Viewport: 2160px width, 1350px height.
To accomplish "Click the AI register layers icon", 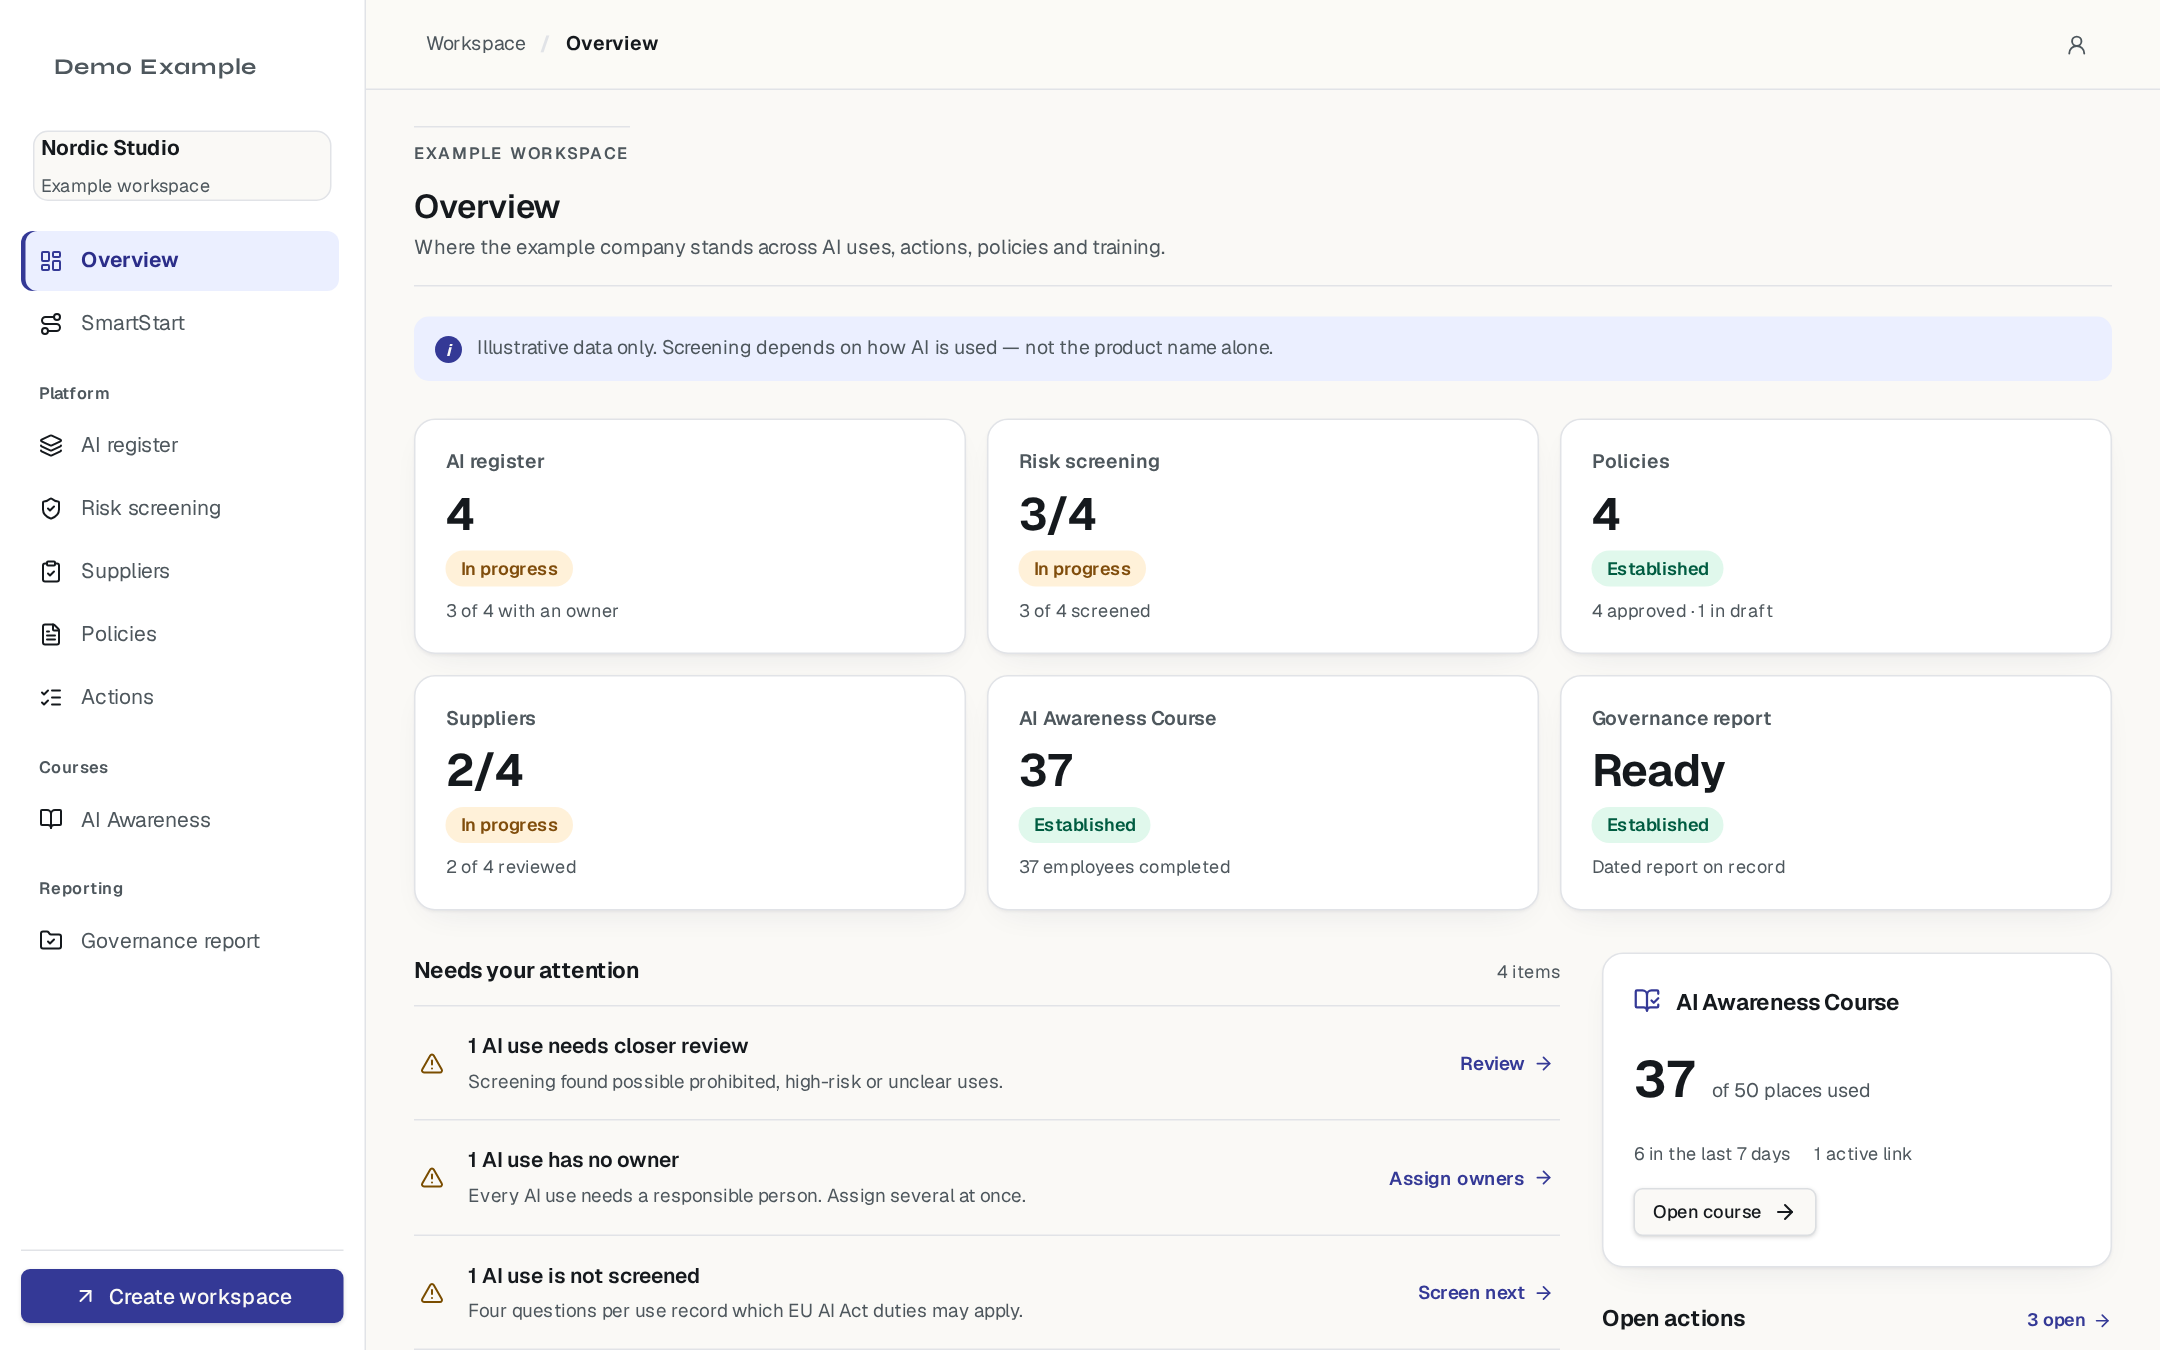I will 51,446.
